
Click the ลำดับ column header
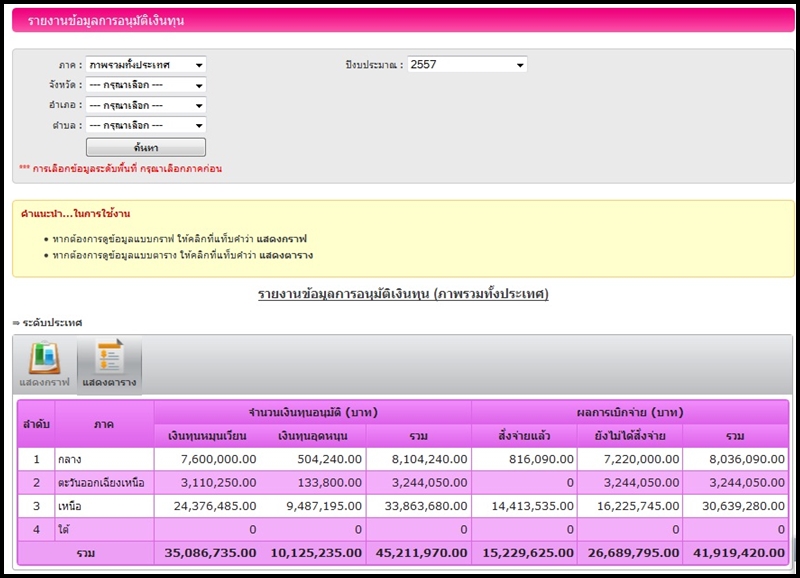click(x=36, y=424)
